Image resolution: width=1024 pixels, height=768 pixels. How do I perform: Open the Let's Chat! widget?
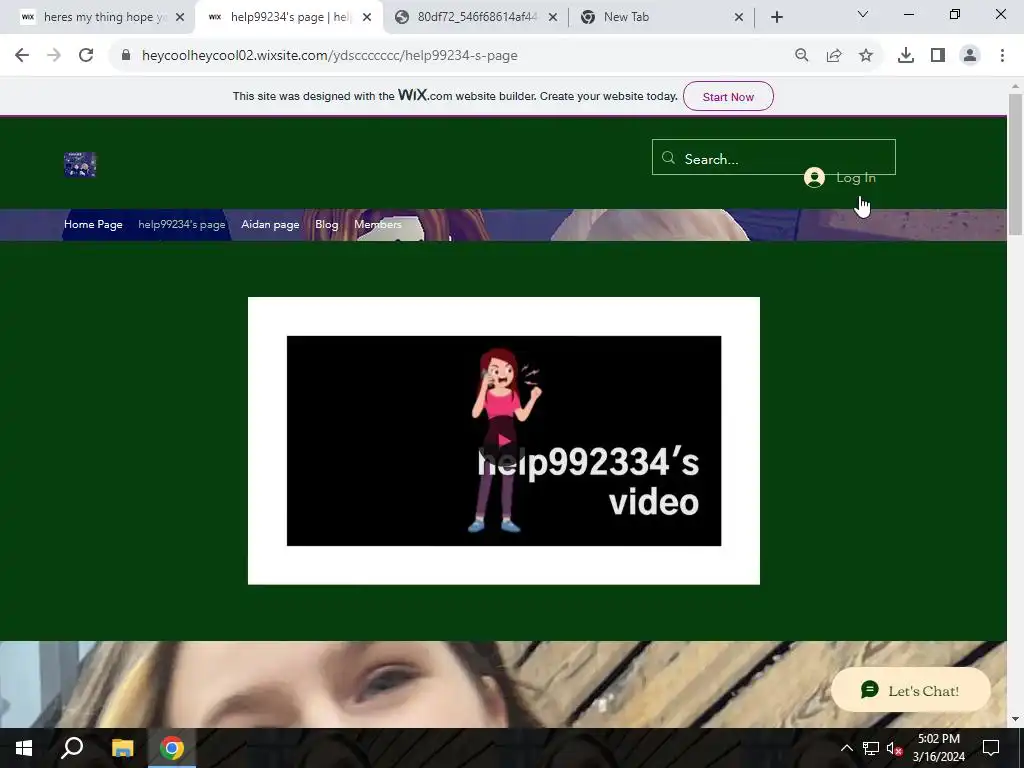[x=910, y=690]
